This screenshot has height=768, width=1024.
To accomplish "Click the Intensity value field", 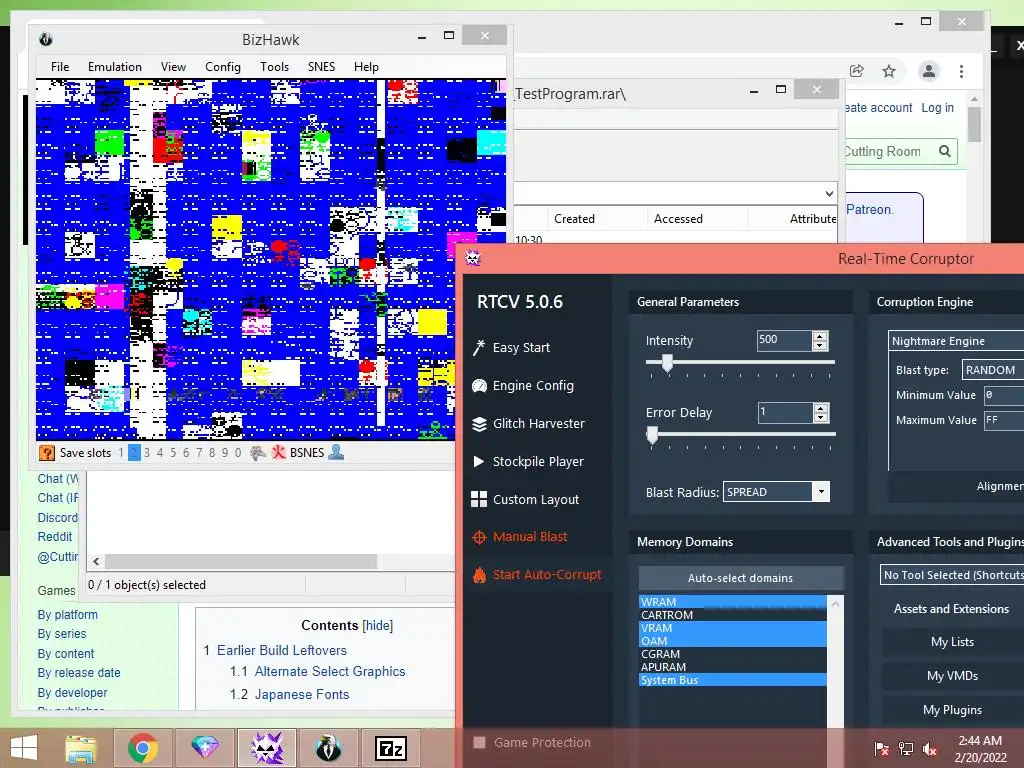I will [x=784, y=340].
